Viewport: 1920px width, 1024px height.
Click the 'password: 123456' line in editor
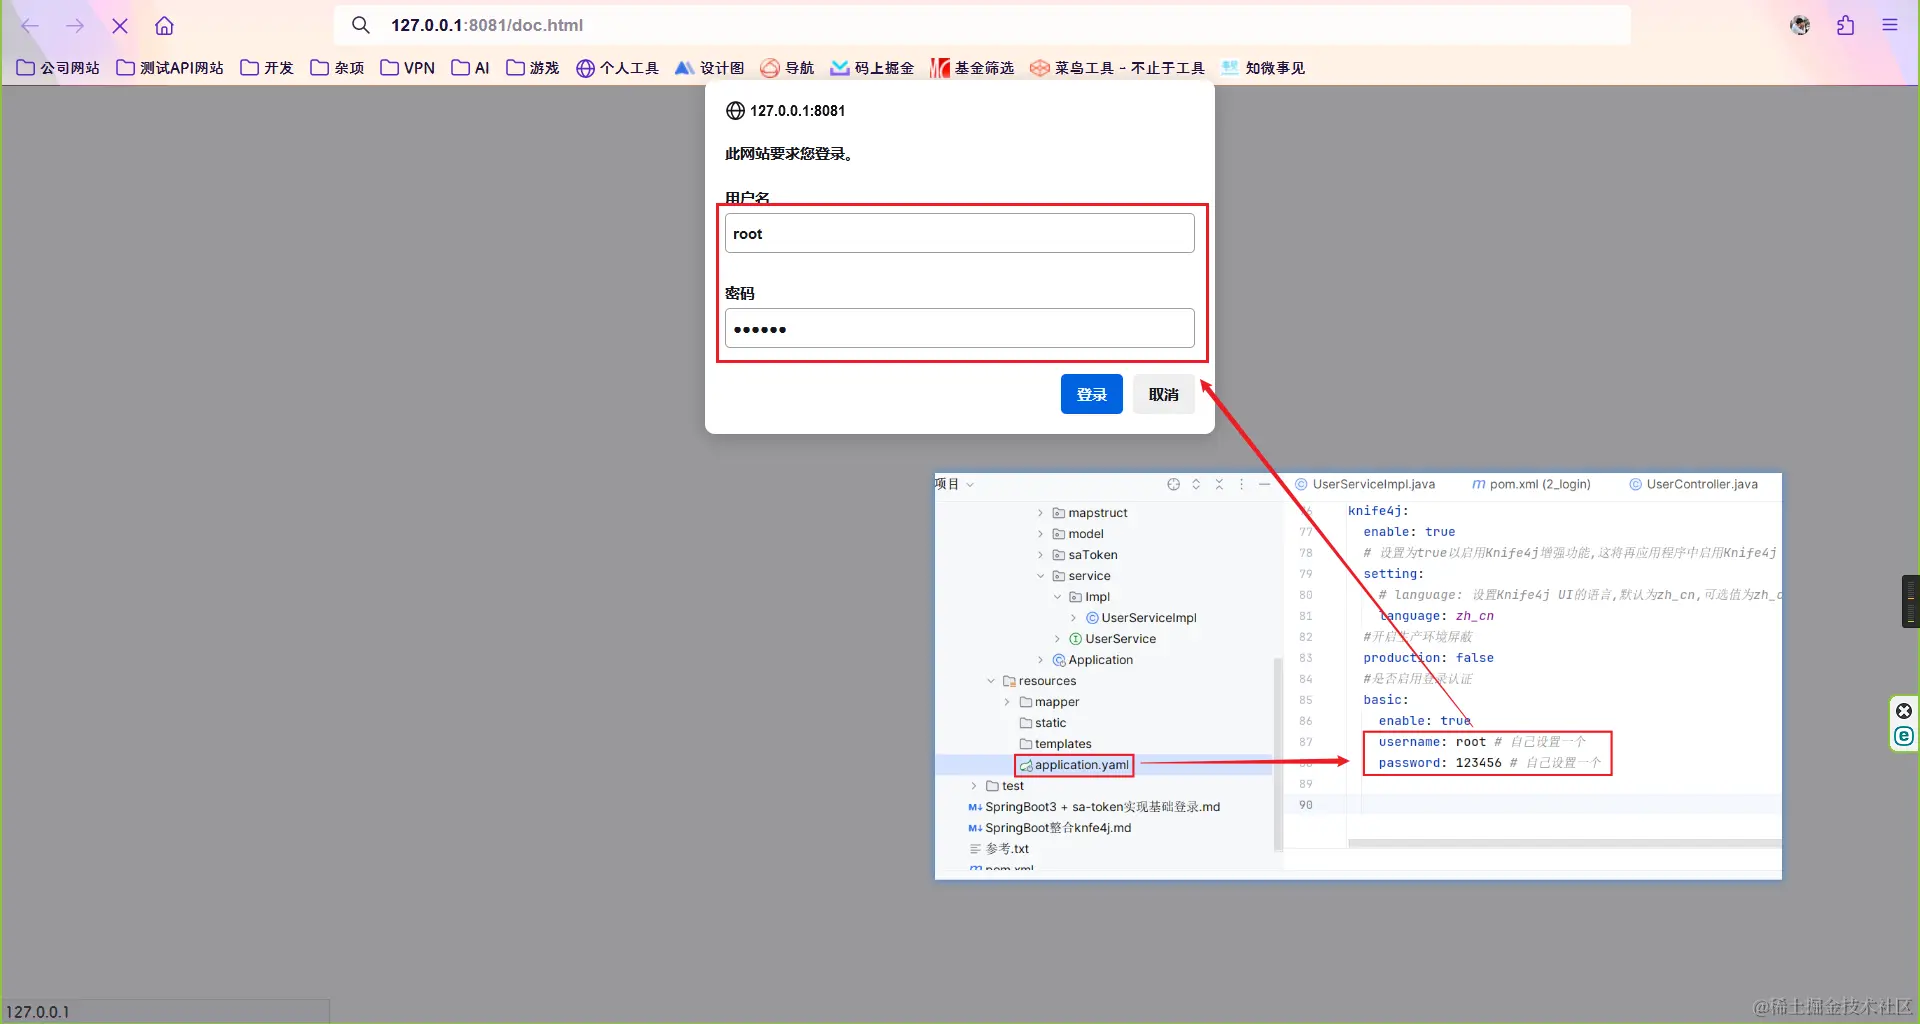tap(1440, 763)
